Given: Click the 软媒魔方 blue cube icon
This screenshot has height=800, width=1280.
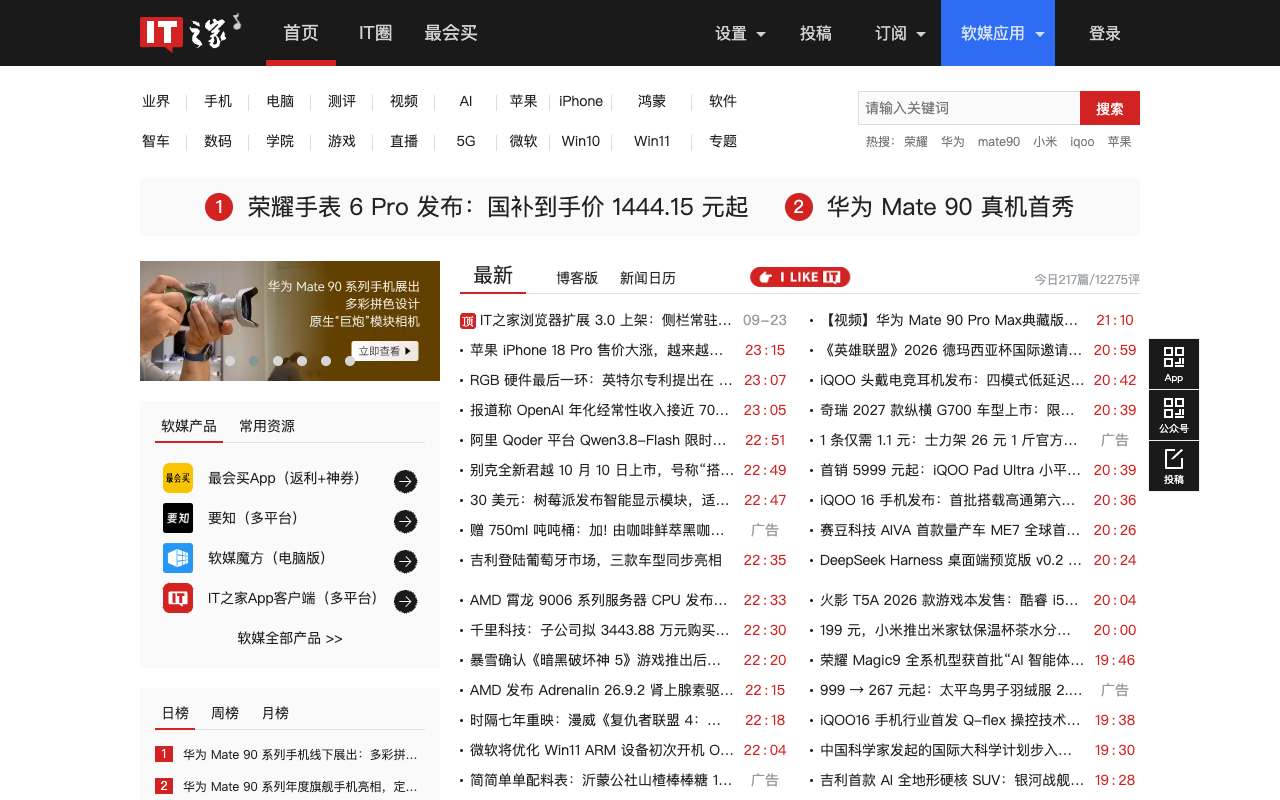Looking at the screenshot, I should click(x=178, y=558).
